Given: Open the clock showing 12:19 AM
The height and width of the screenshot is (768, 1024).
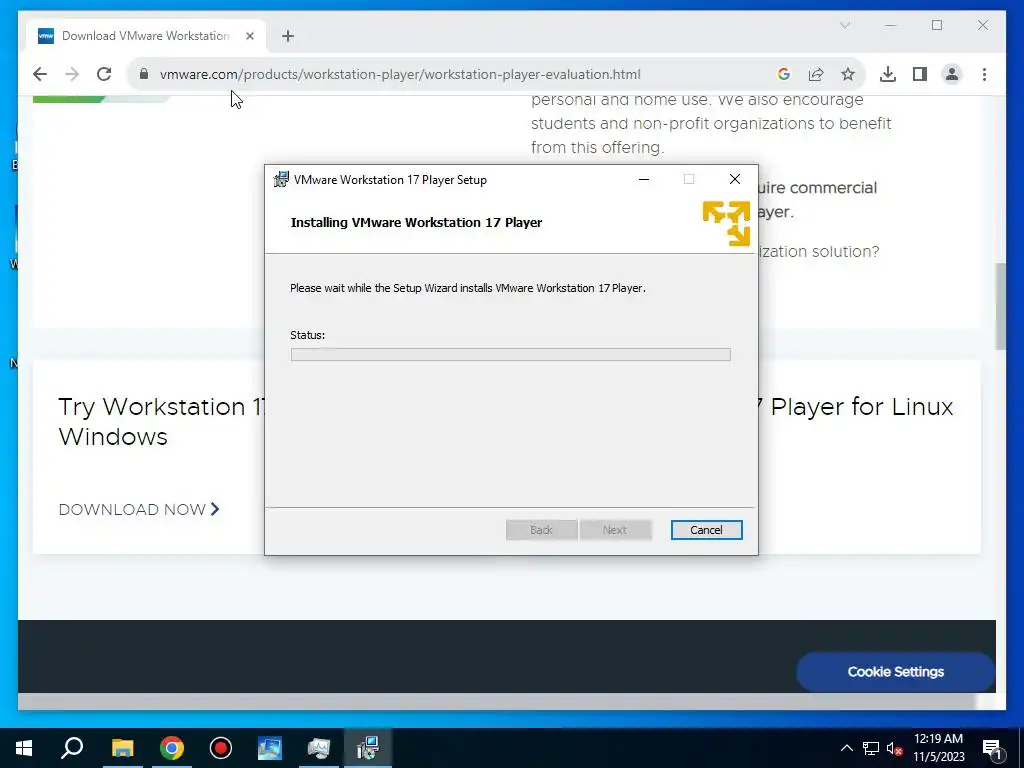Looking at the screenshot, I should pyautogui.click(x=938, y=748).
